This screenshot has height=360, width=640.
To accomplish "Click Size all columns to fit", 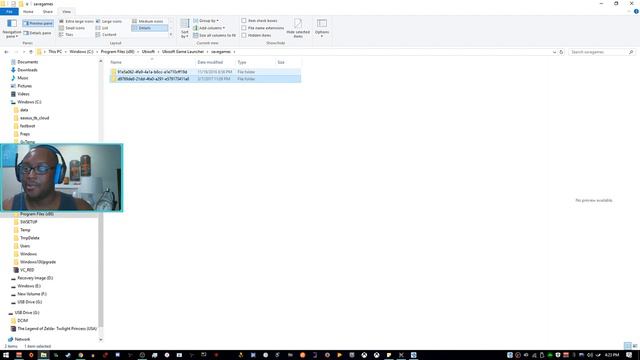I will 214,35.
